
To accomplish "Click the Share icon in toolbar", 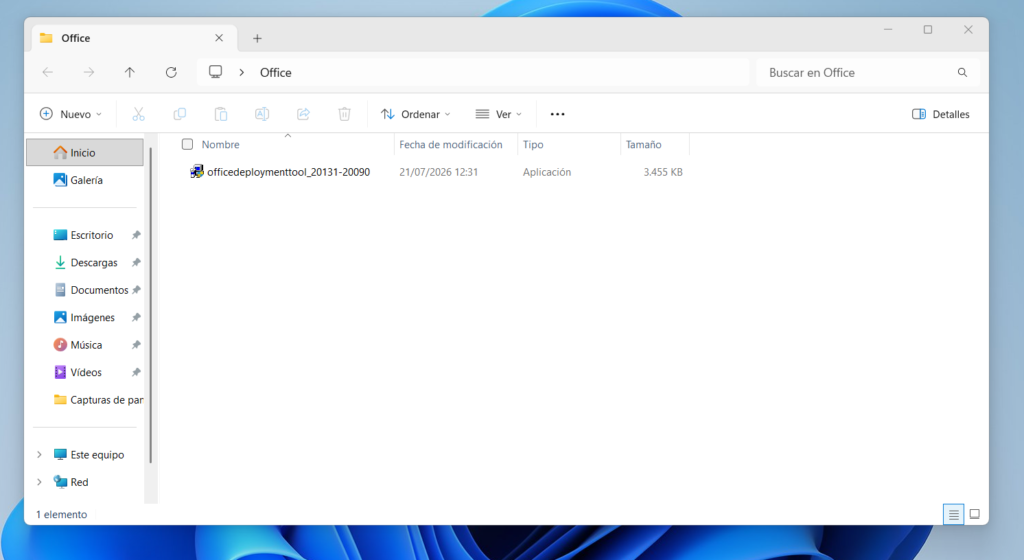I will (x=303, y=114).
